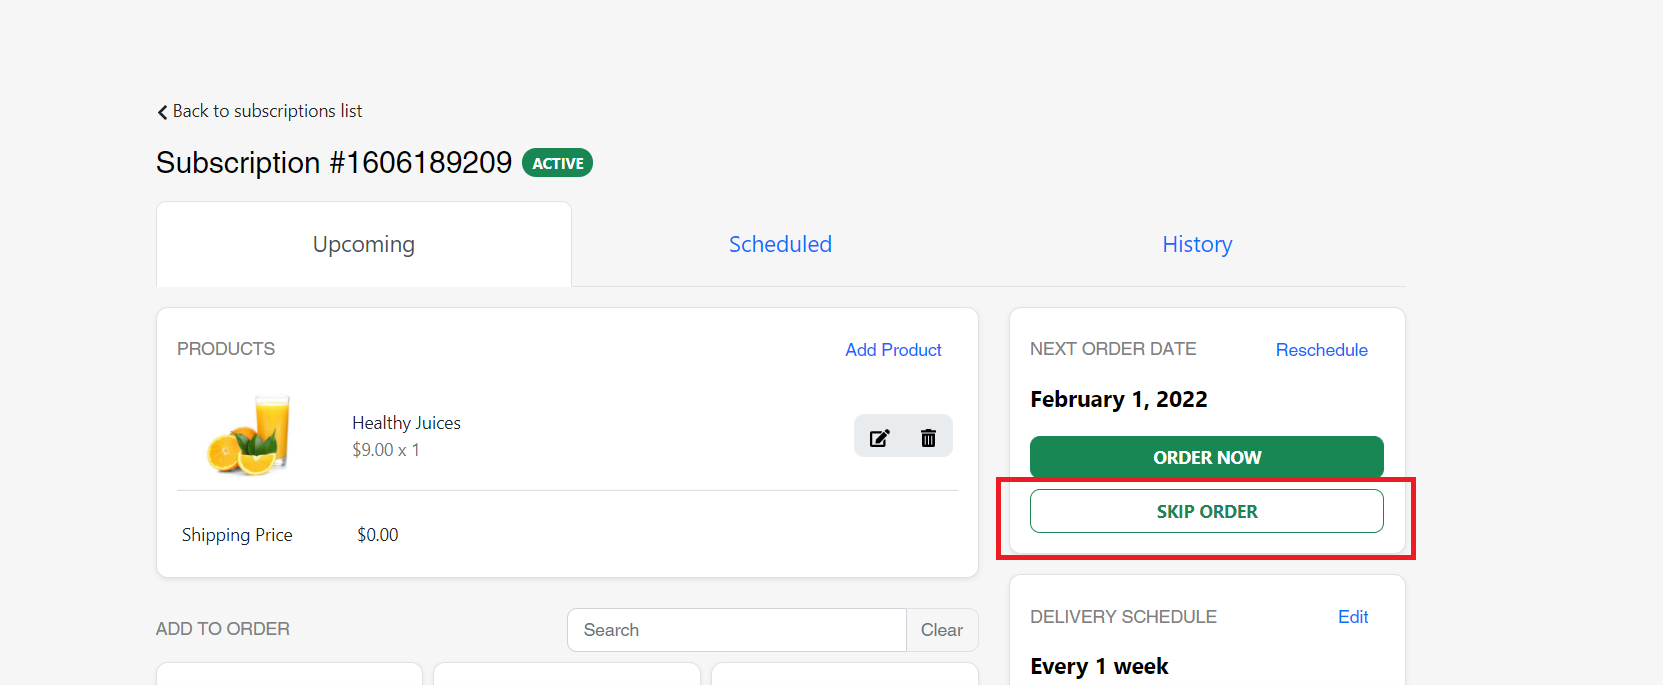Click the Subscription #1606189209 heading
1663x685 pixels.
click(334, 163)
